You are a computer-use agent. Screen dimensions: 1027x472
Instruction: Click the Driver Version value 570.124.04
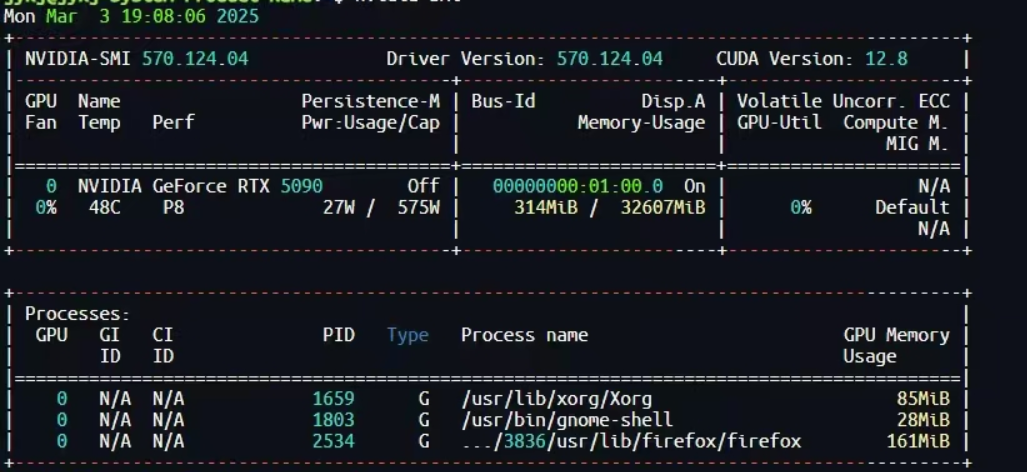610,59
